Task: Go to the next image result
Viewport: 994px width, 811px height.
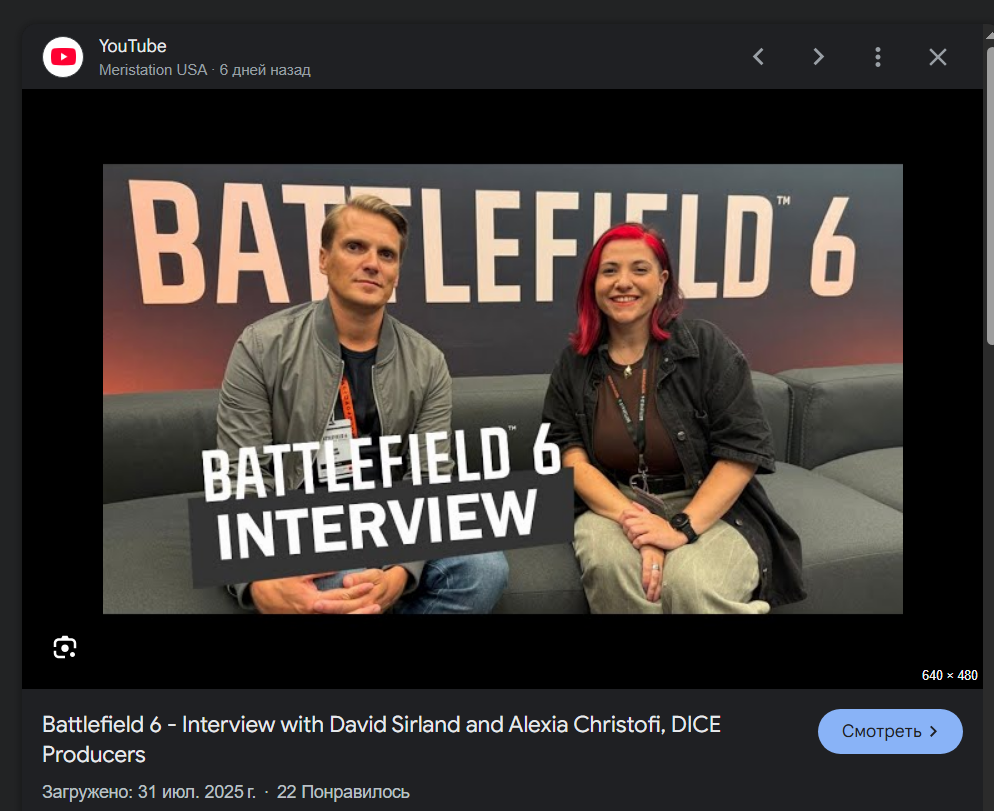Action: tap(818, 57)
